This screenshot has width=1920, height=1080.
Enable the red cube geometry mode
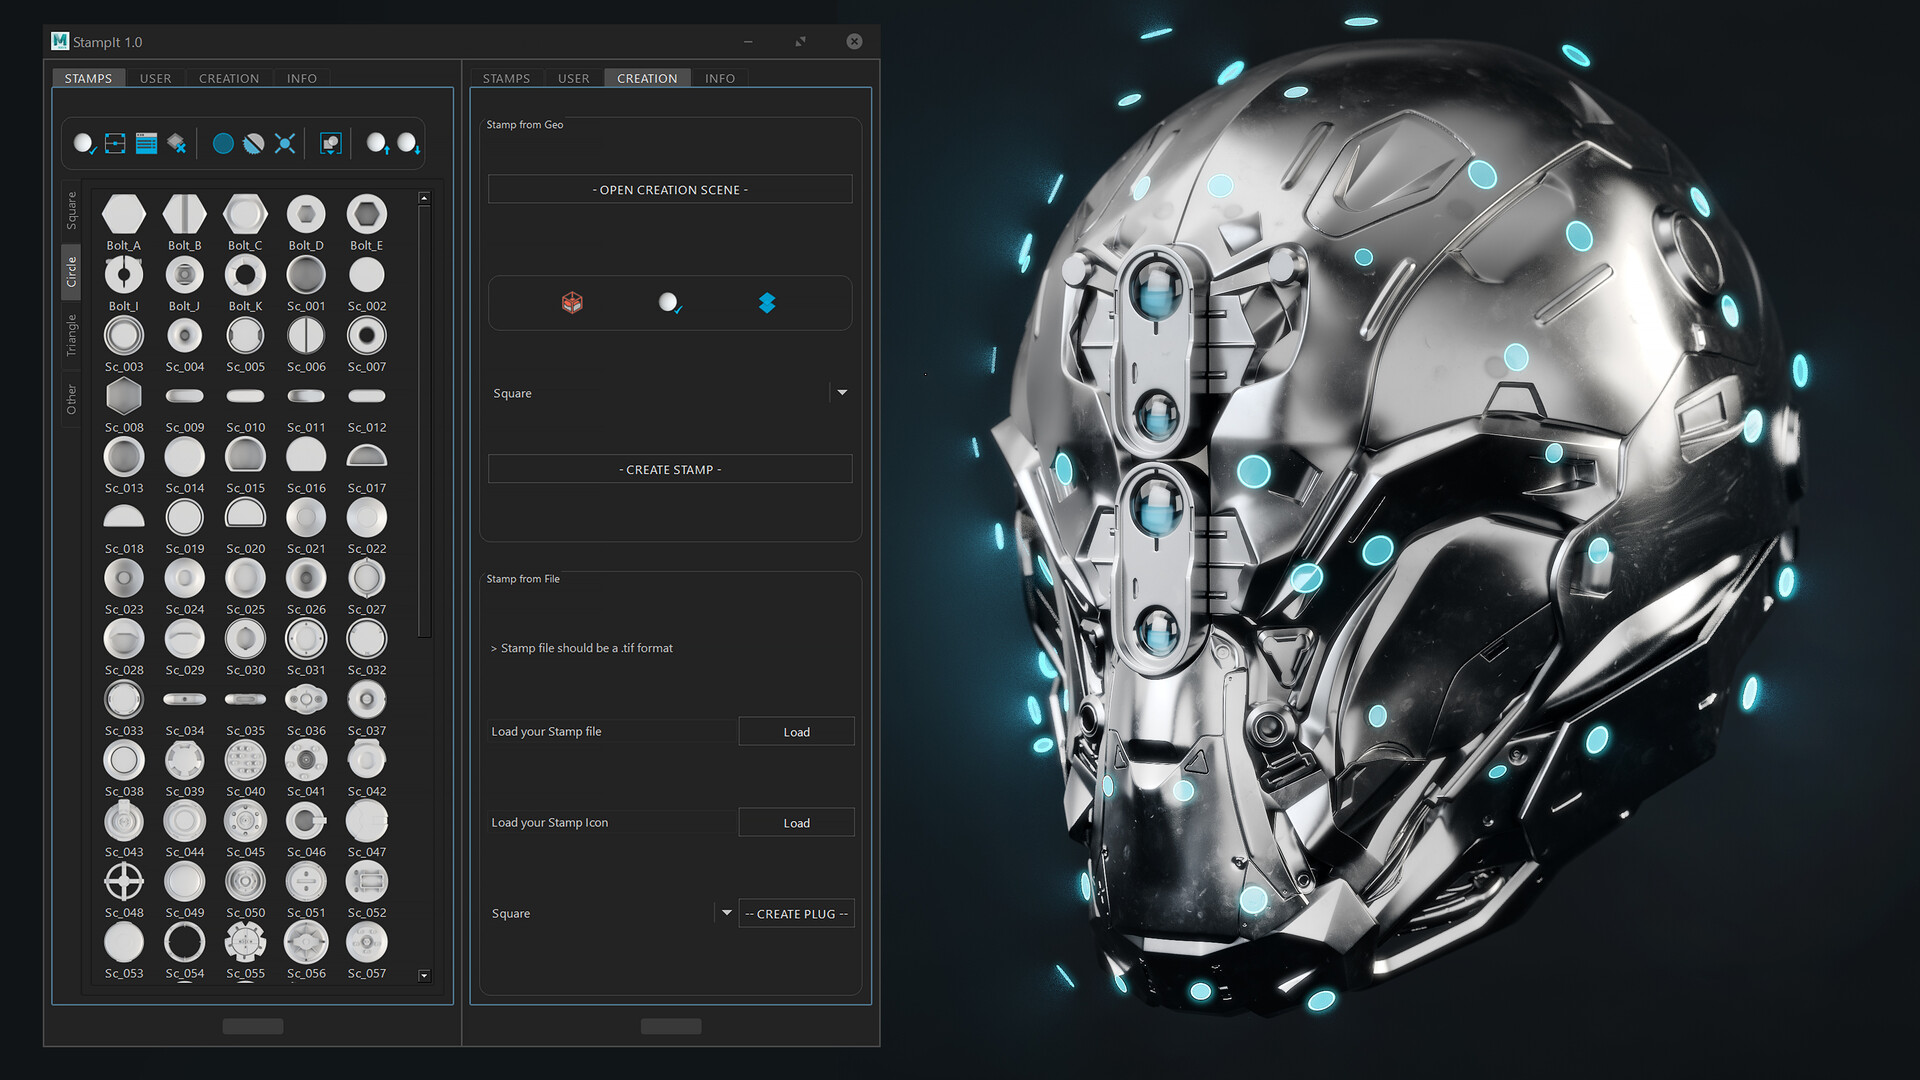pyautogui.click(x=571, y=303)
